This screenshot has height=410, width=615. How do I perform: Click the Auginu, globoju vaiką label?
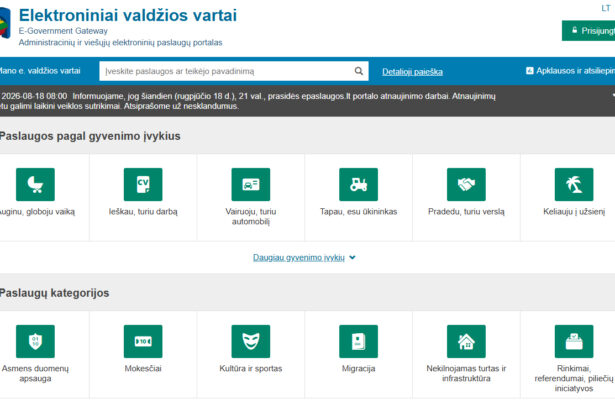[37, 211]
